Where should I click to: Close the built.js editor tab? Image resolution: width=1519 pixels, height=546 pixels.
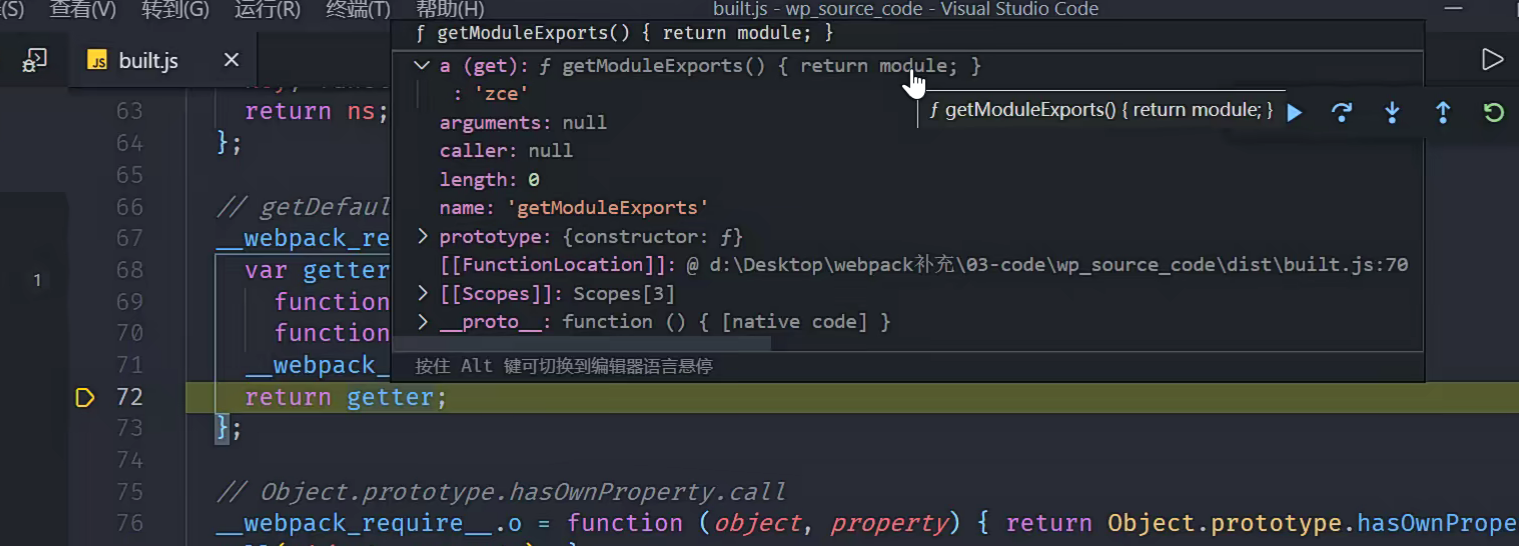tap(231, 60)
